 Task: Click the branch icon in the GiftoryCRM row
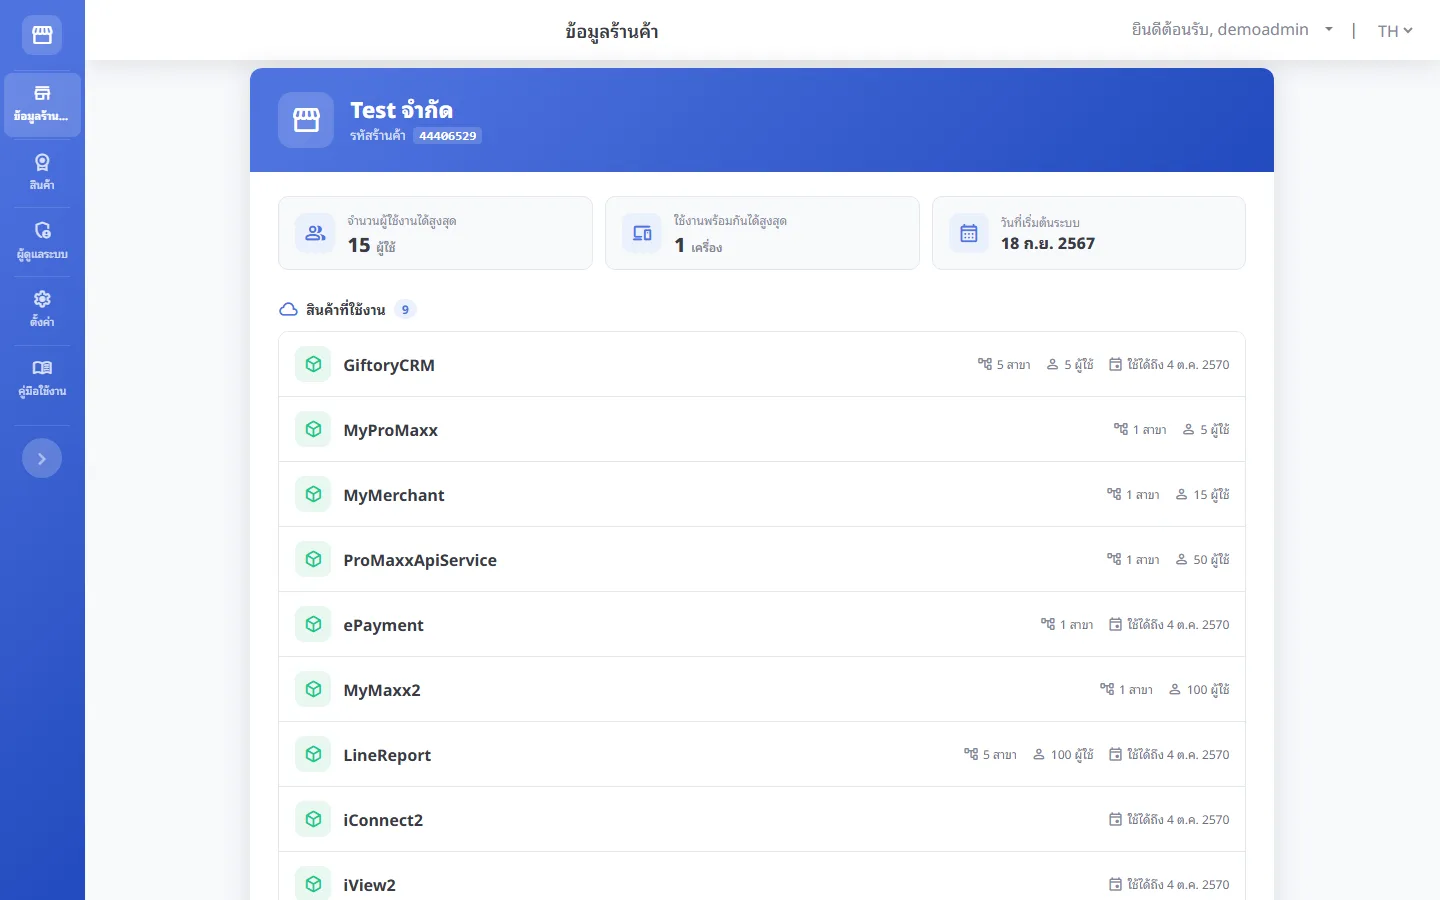click(985, 364)
